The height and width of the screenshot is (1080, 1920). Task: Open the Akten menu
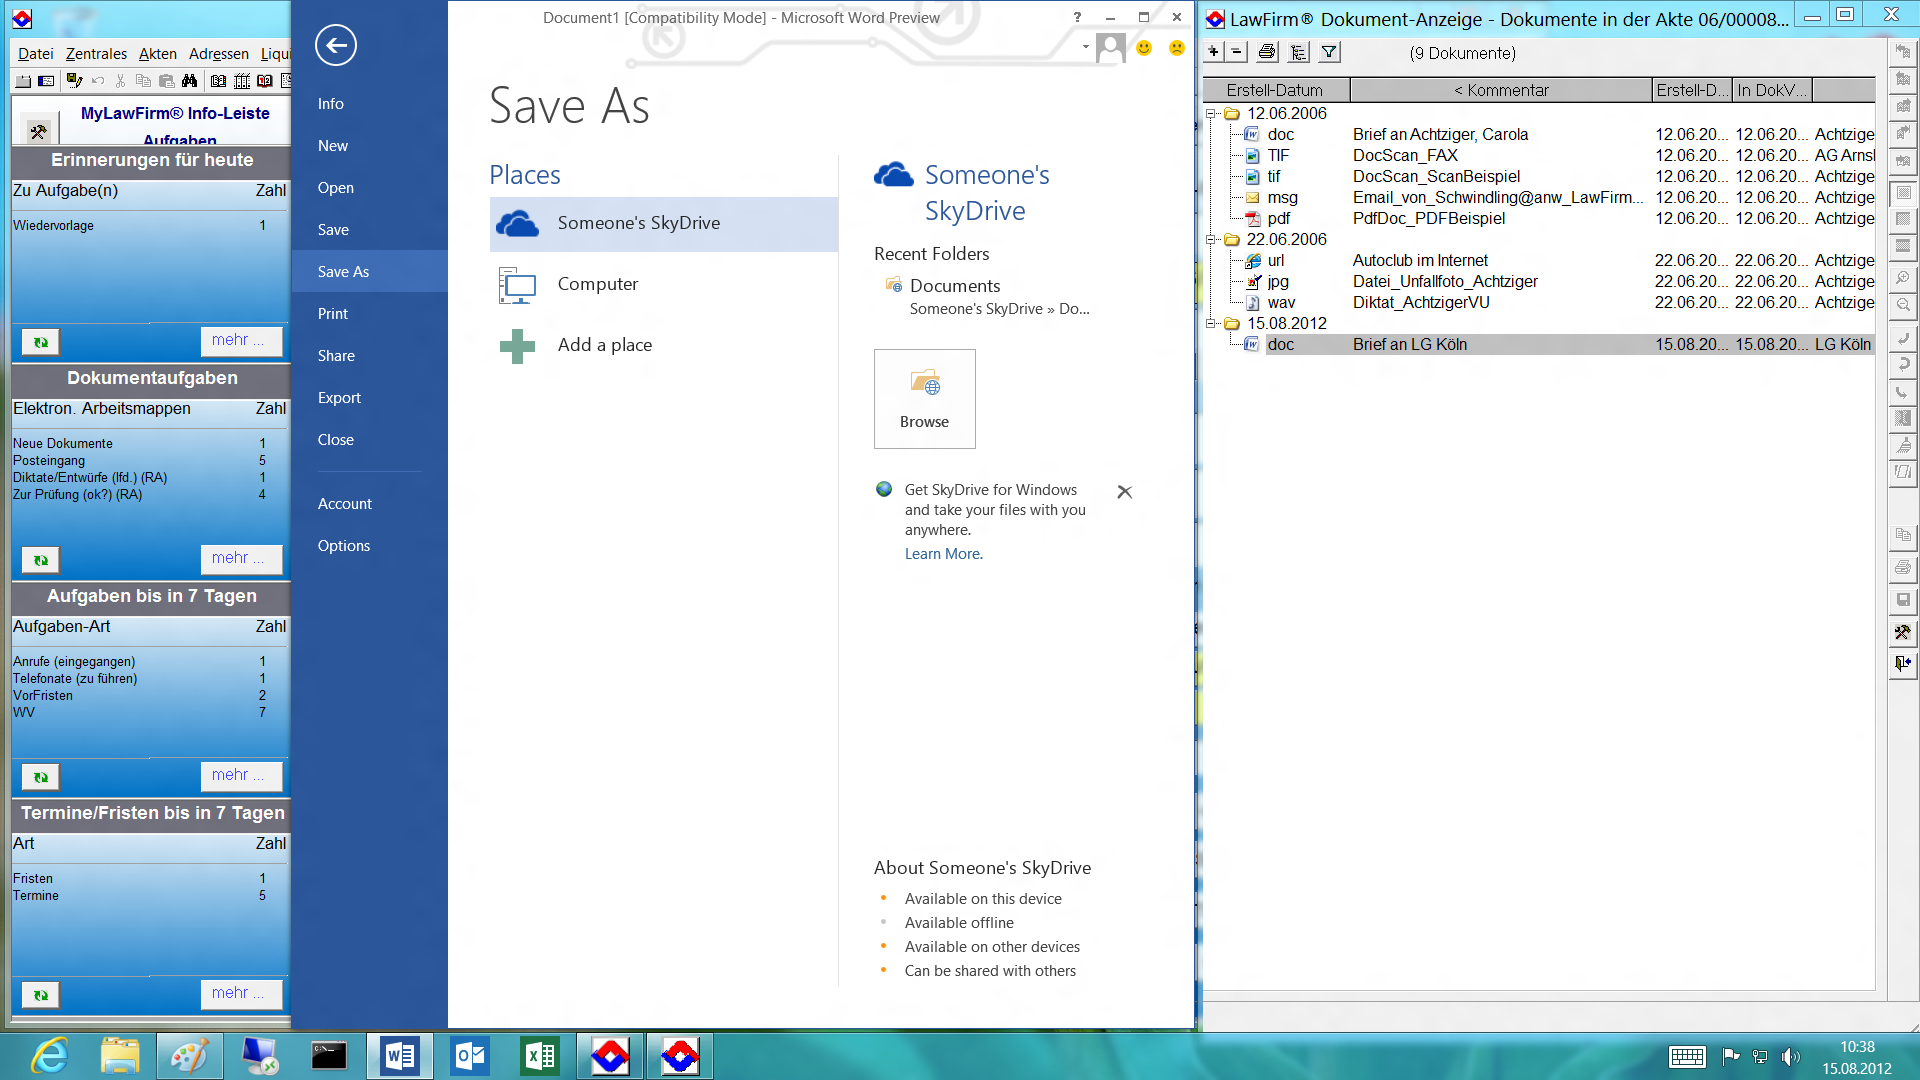157,54
